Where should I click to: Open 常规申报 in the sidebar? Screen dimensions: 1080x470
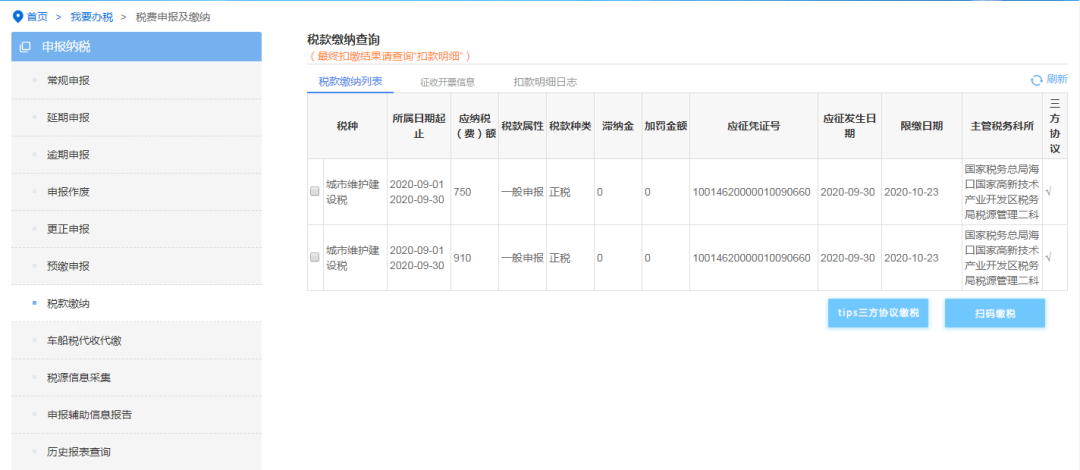(x=136, y=81)
